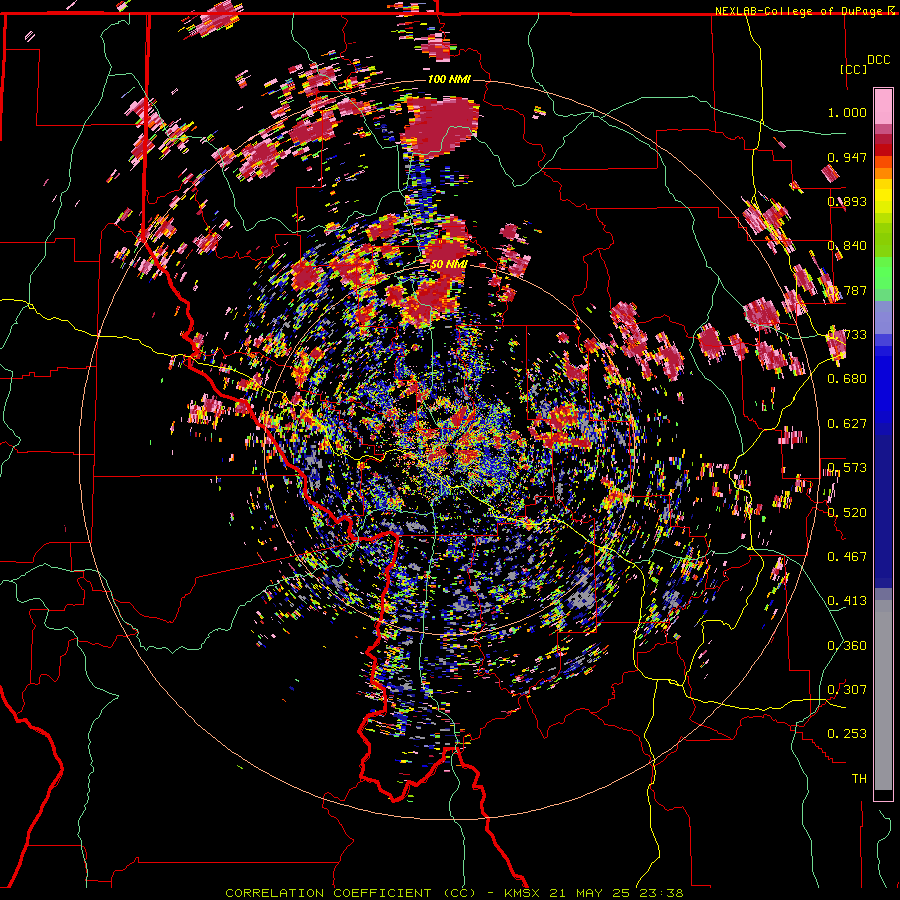
Task: Pick the green segment of the color bar
Action: 883,273
